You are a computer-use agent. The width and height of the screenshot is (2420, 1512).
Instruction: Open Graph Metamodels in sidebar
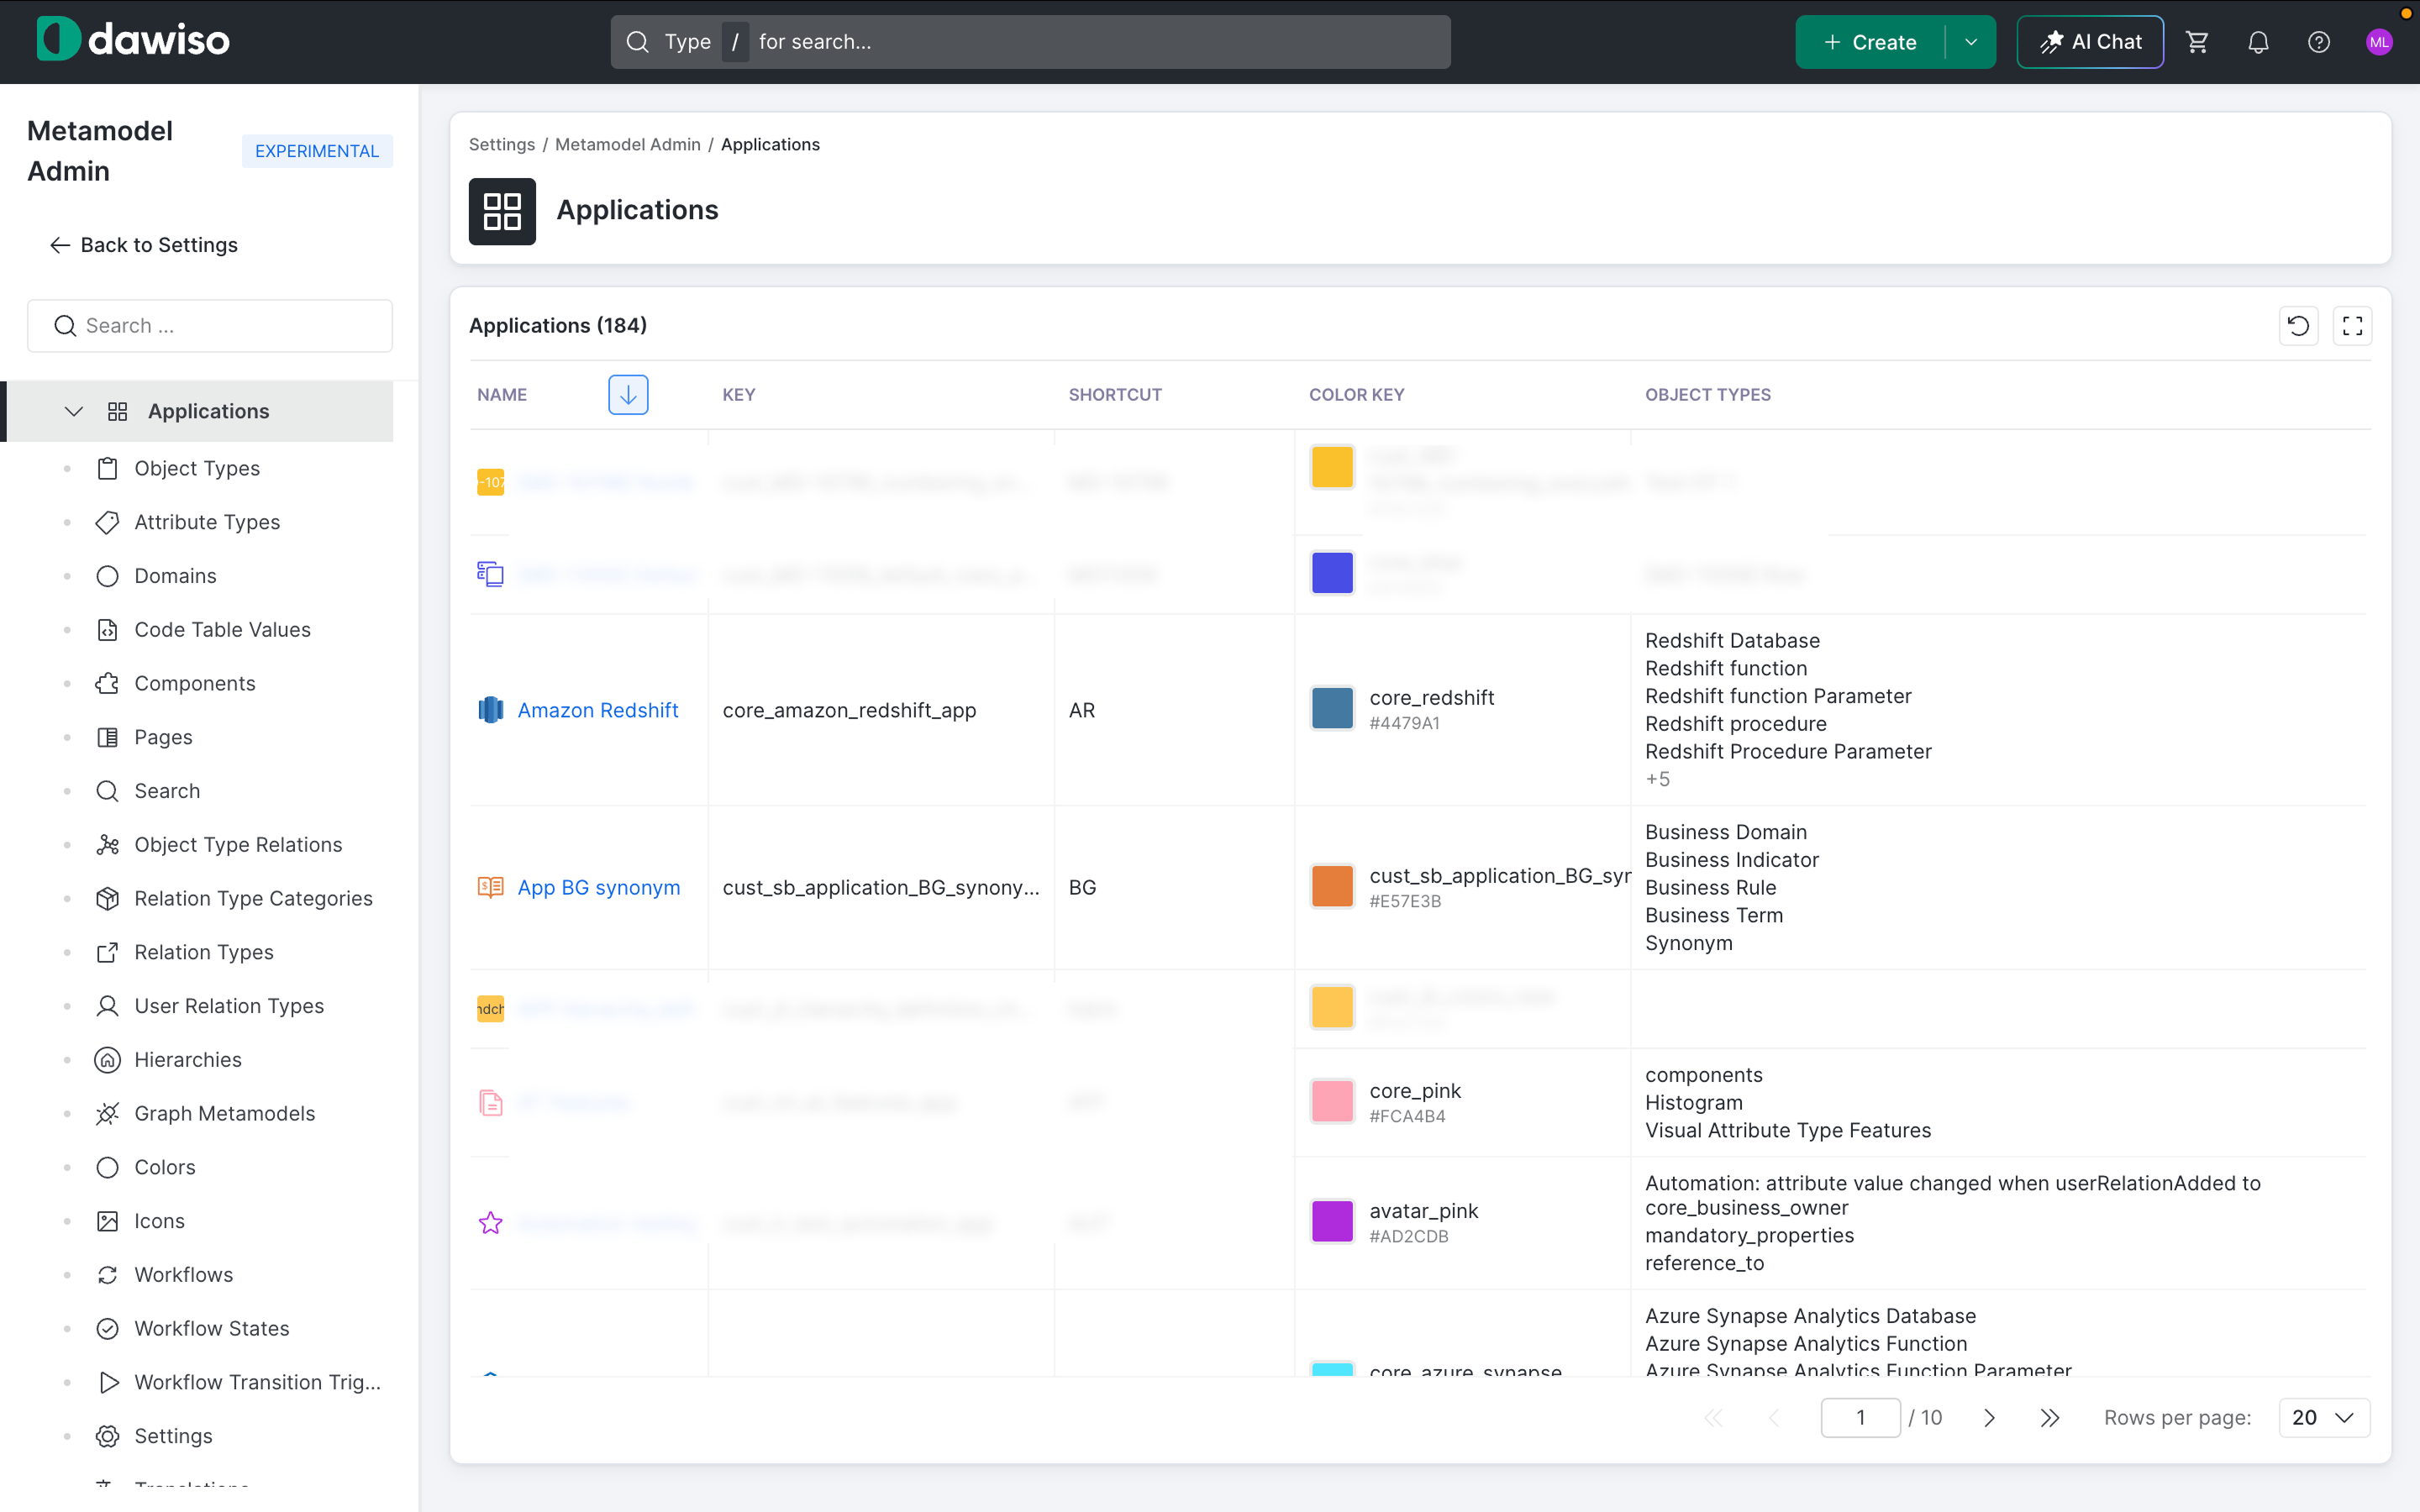tap(224, 1114)
